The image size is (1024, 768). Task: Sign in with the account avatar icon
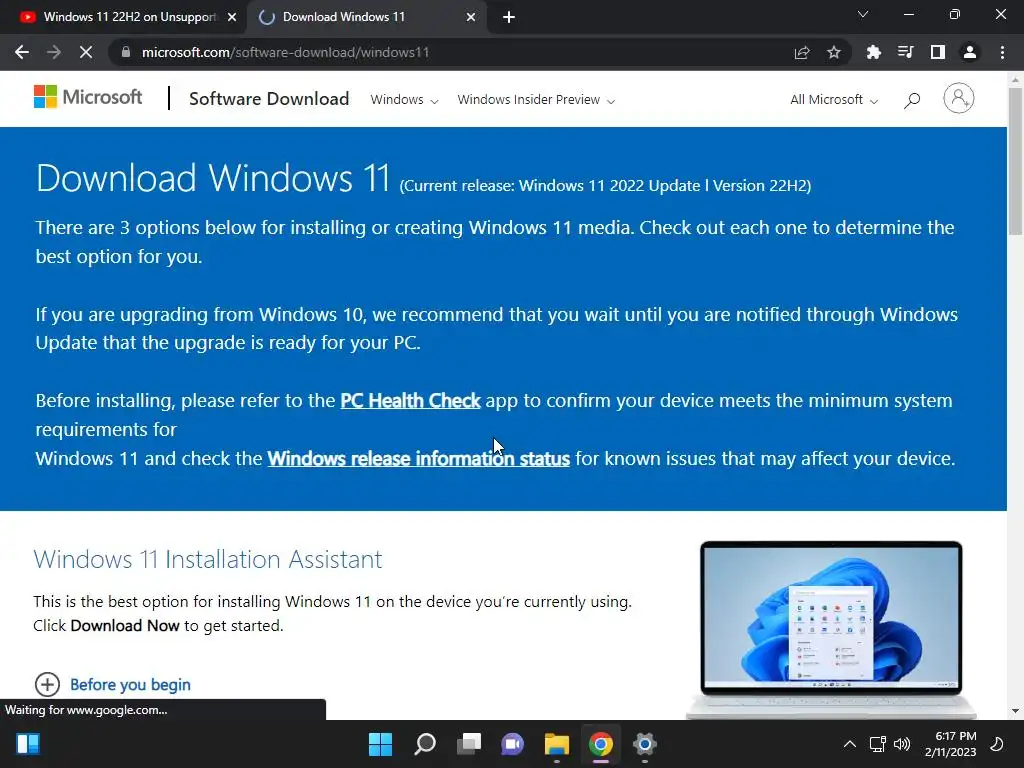(x=958, y=99)
